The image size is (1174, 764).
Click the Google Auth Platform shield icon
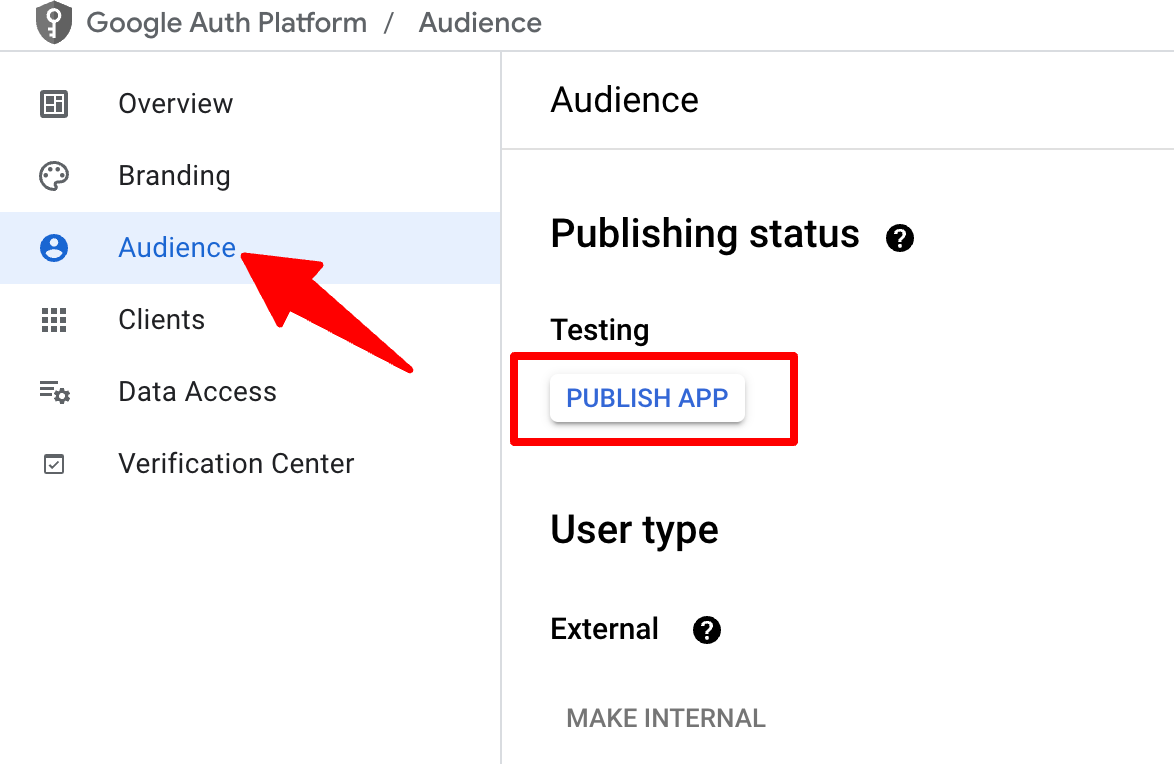point(54,23)
